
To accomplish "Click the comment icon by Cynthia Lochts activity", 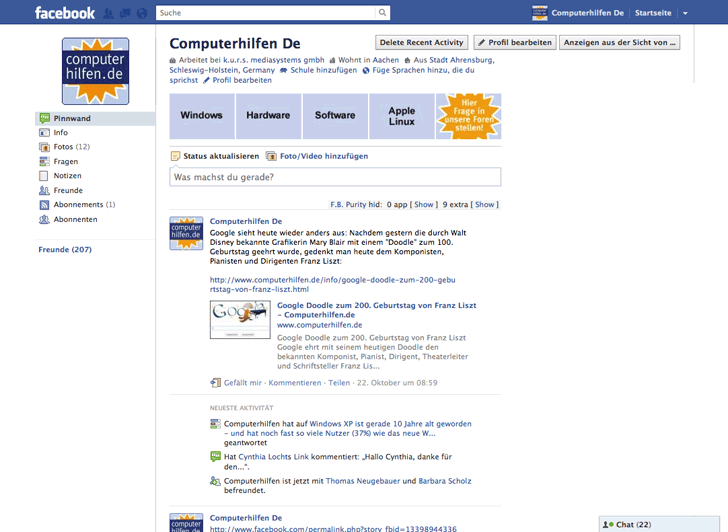I will tap(215, 456).
